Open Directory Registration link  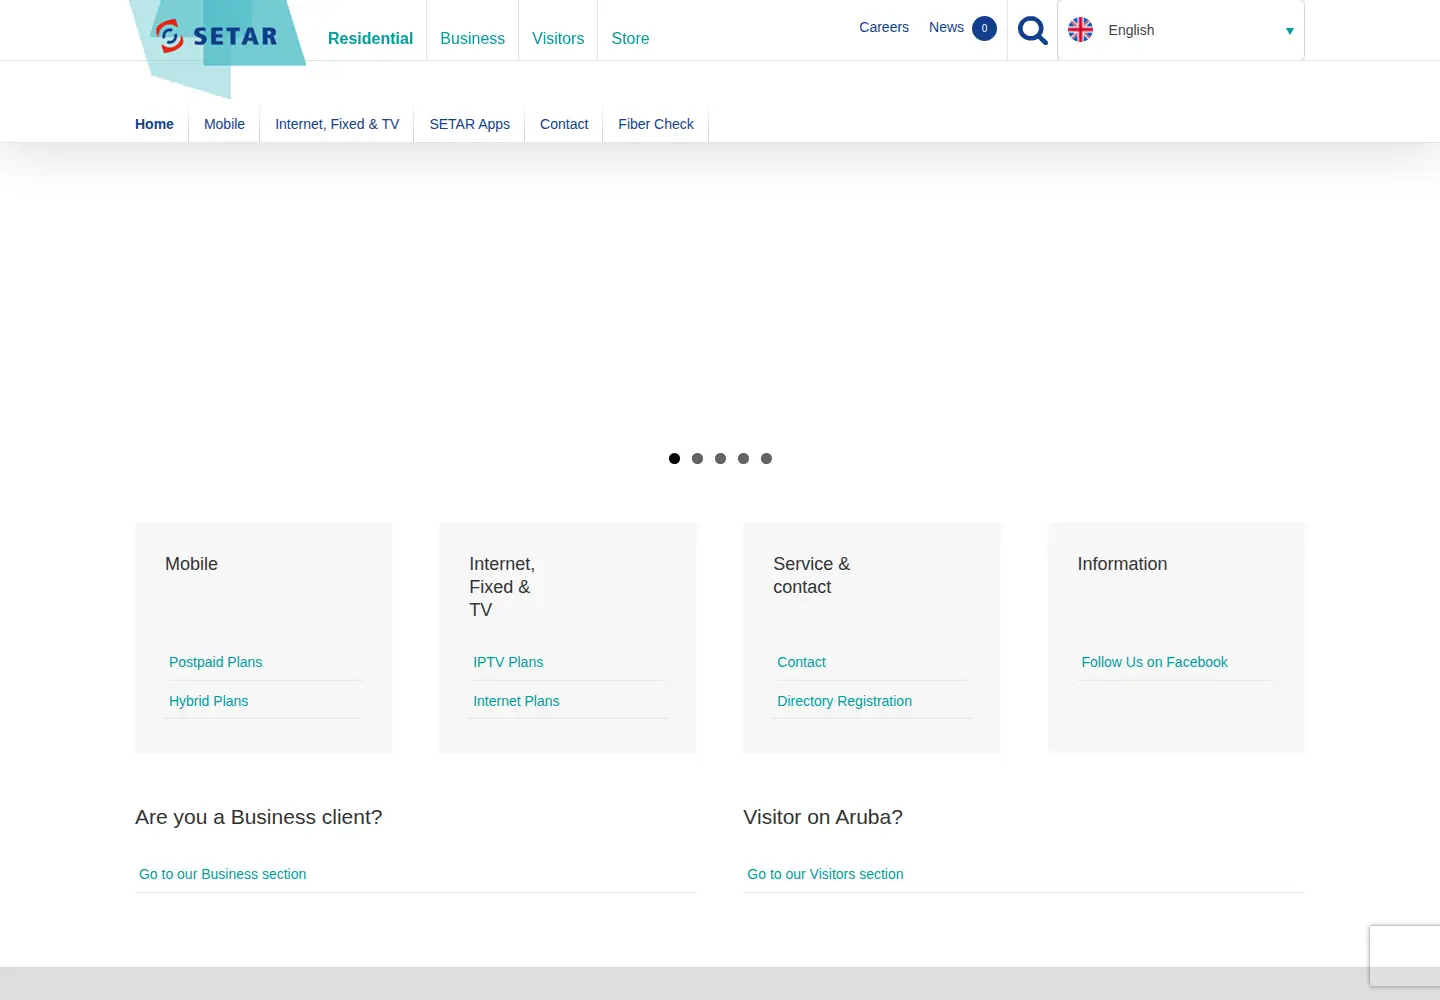(844, 701)
